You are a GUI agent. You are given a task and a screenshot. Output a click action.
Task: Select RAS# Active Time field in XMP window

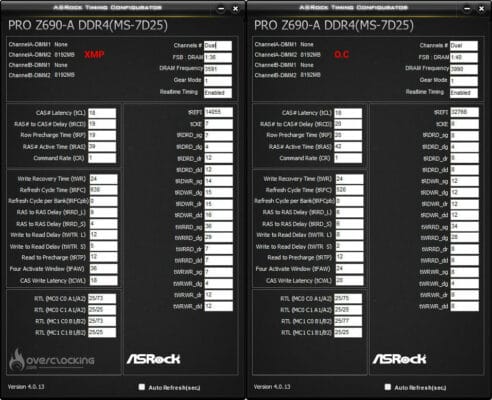(x=102, y=147)
